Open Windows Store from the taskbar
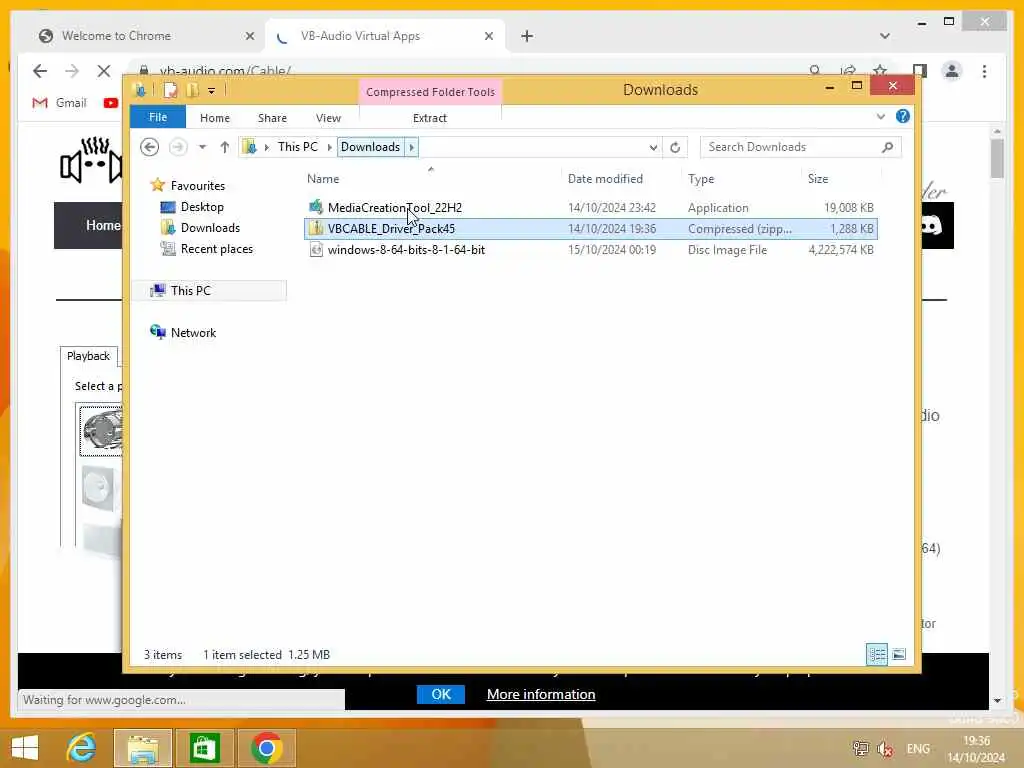 pyautogui.click(x=204, y=748)
